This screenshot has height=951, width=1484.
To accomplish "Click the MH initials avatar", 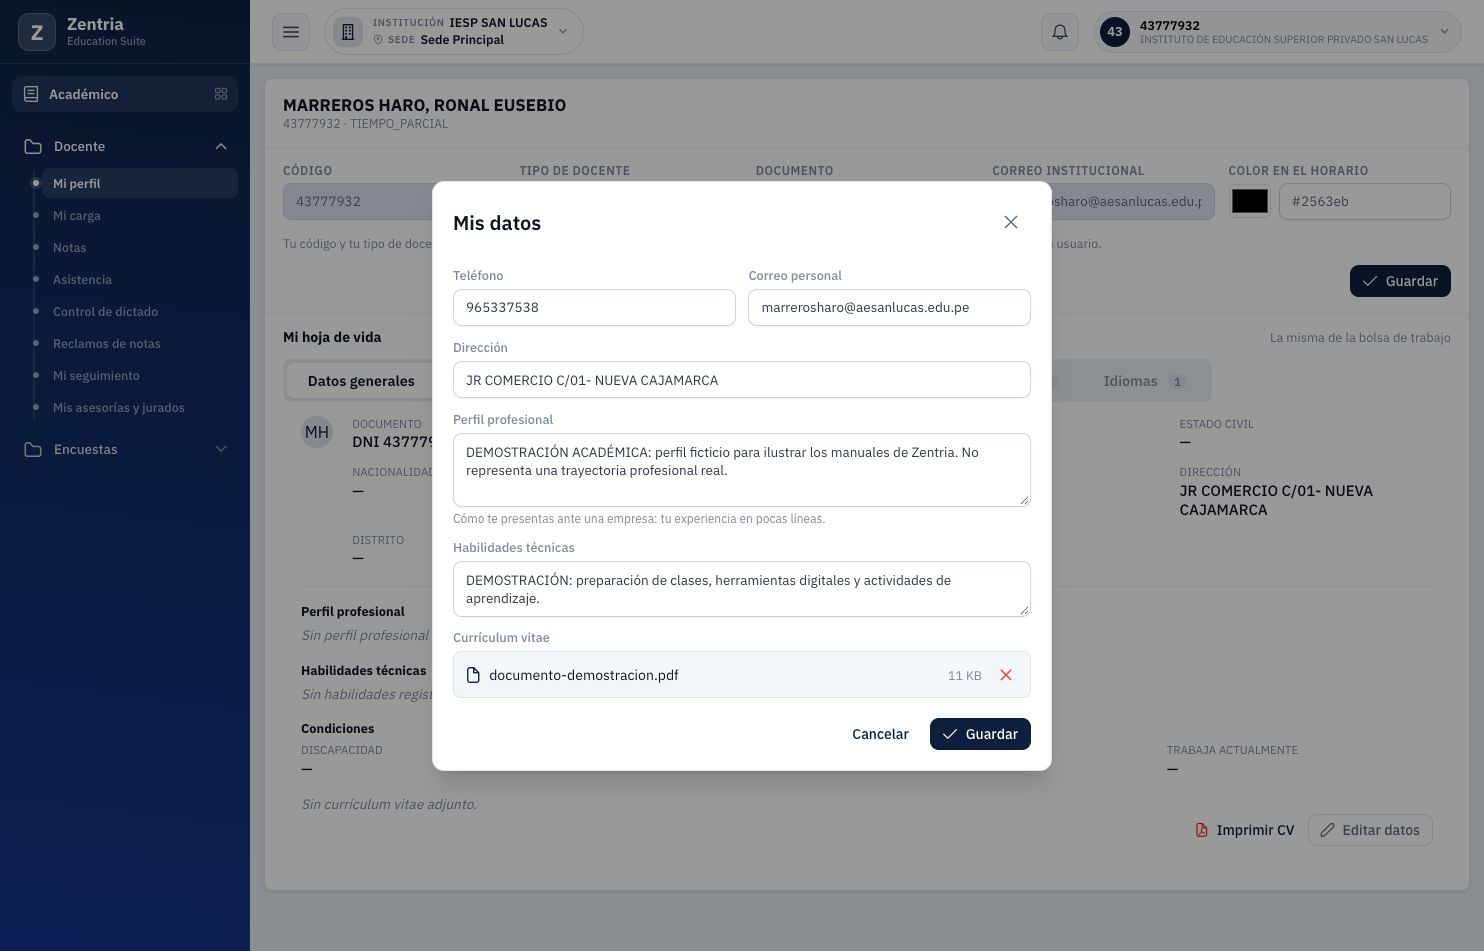I will 317,432.
